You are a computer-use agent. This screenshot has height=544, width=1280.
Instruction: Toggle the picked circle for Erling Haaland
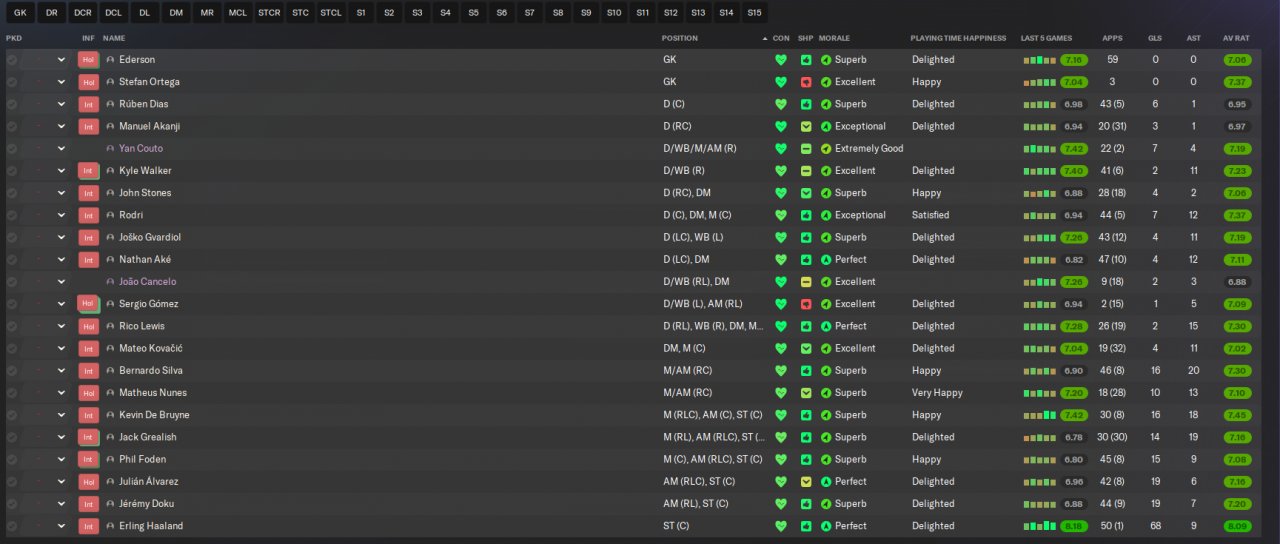pos(12,526)
